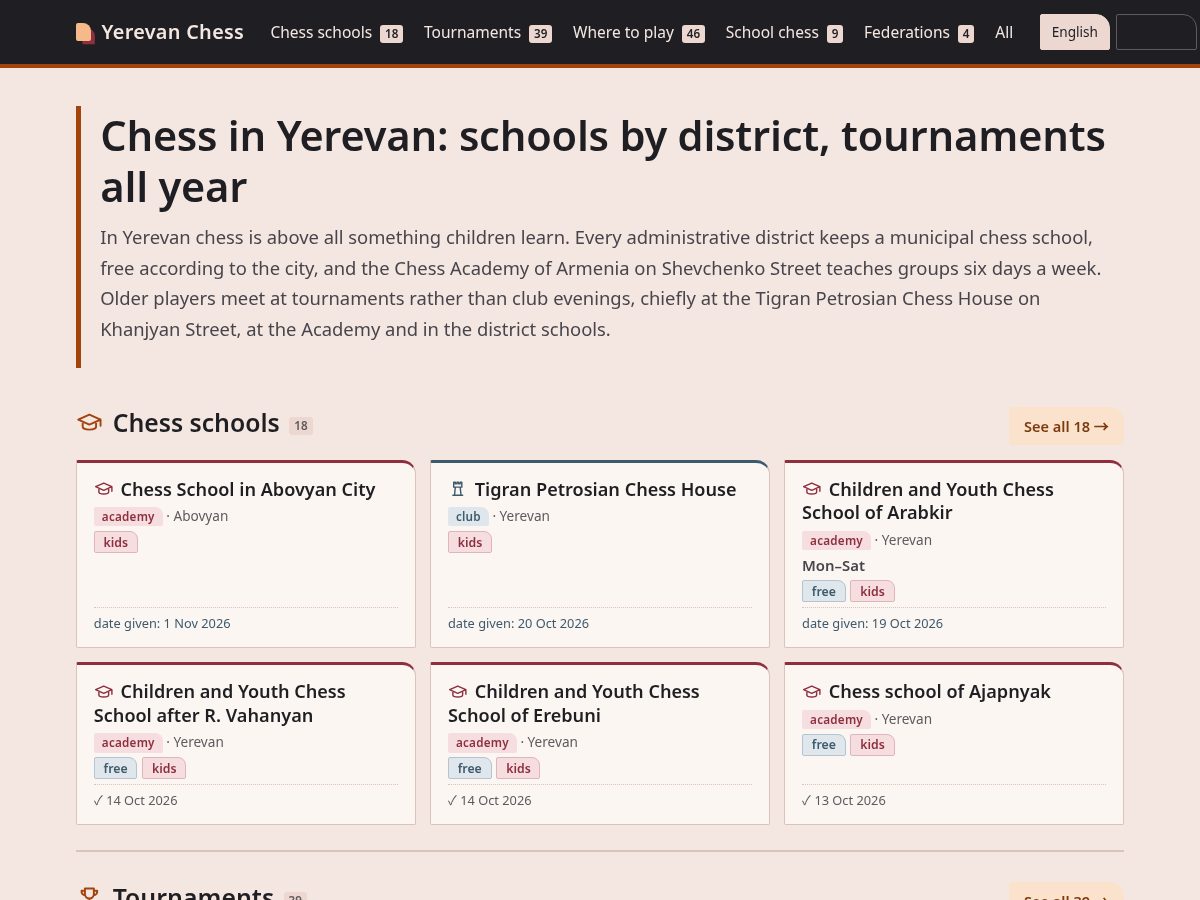The height and width of the screenshot is (900, 1200).
Task: Click '14 Oct 2026' date on Erebuni card
Action: [490, 800]
